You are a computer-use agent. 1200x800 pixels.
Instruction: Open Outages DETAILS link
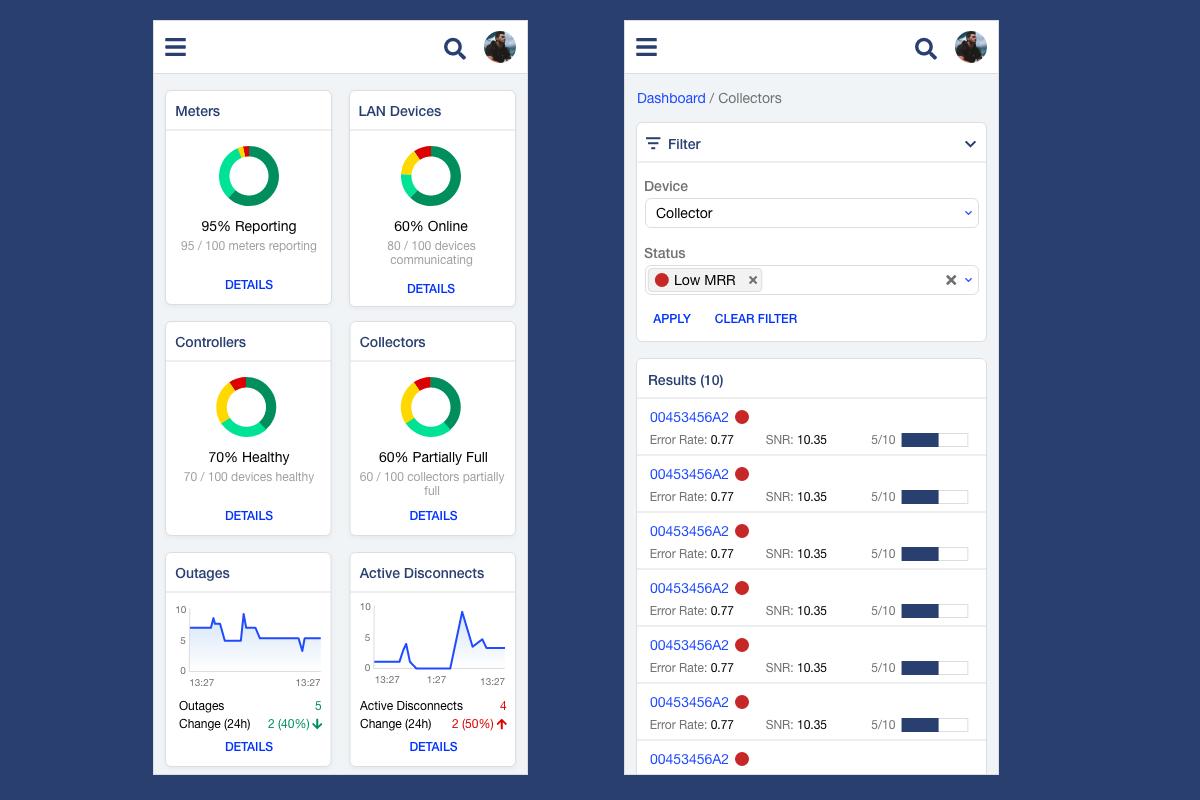tap(249, 747)
